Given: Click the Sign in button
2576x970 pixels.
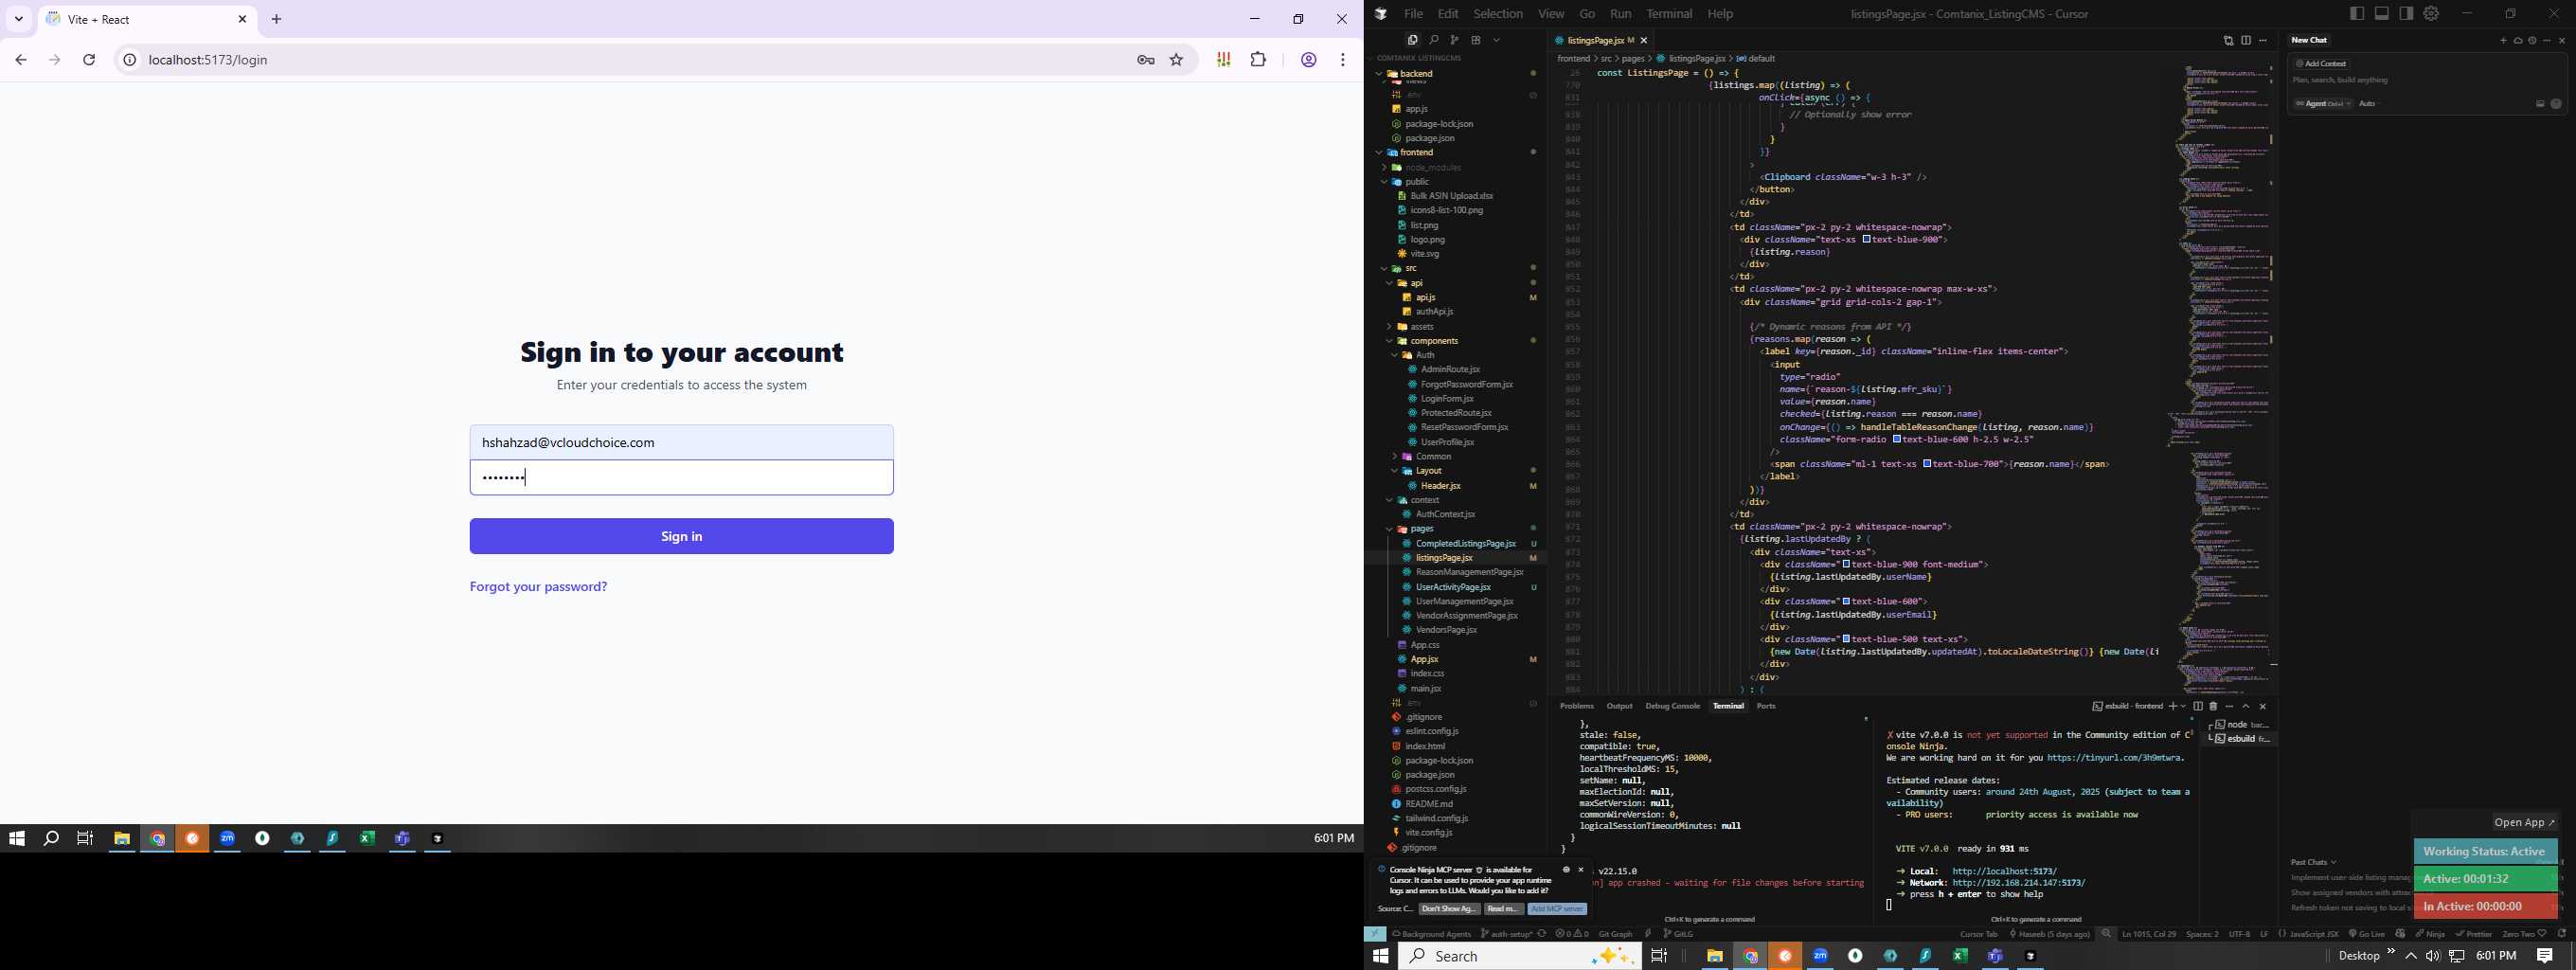Looking at the screenshot, I should pos(682,536).
